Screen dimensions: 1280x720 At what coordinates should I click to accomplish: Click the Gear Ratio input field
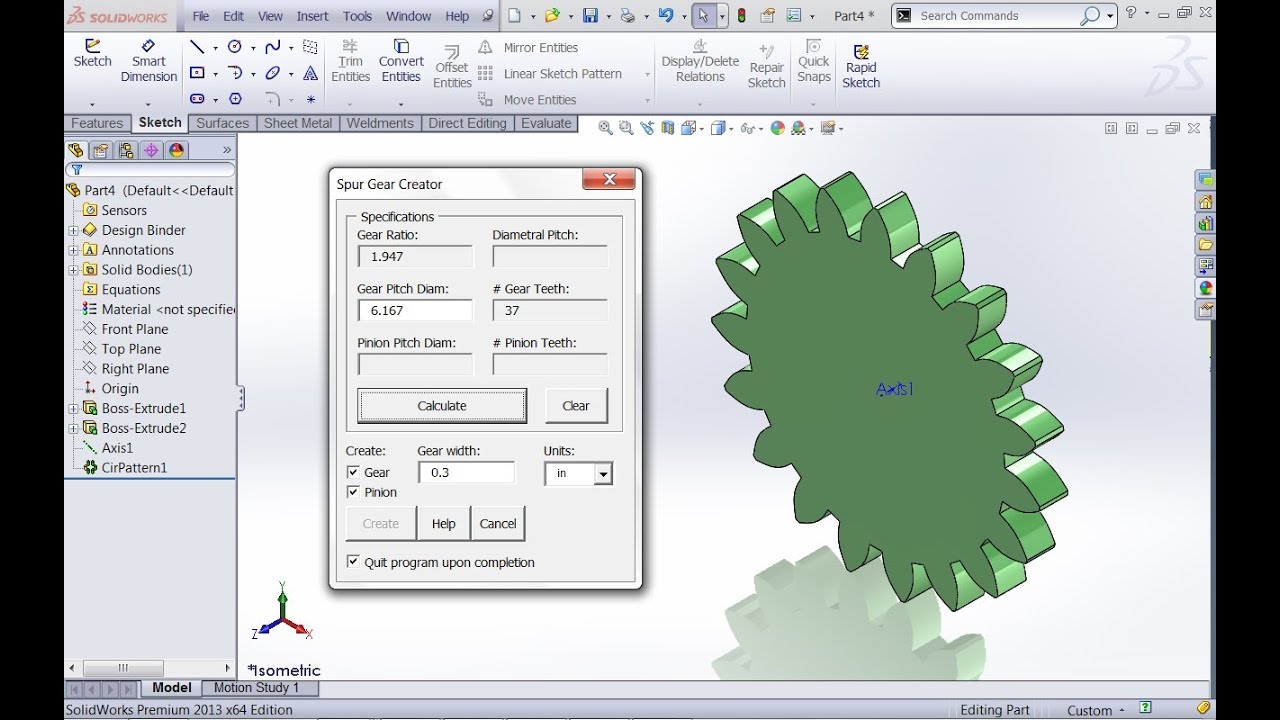click(x=415, y=257)
